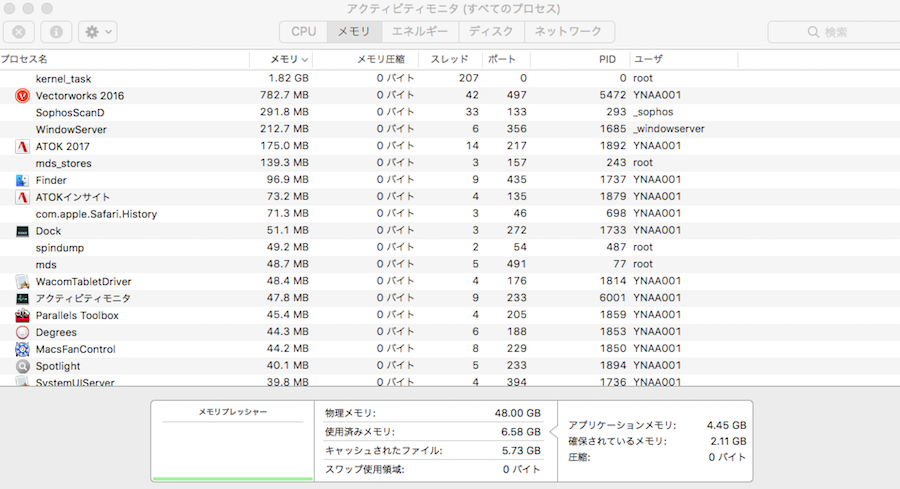Image resolution: width=900 pixels, height=489 pixels.
Task: Select the kernel_task process row
Action: click(x=450, y=79)
